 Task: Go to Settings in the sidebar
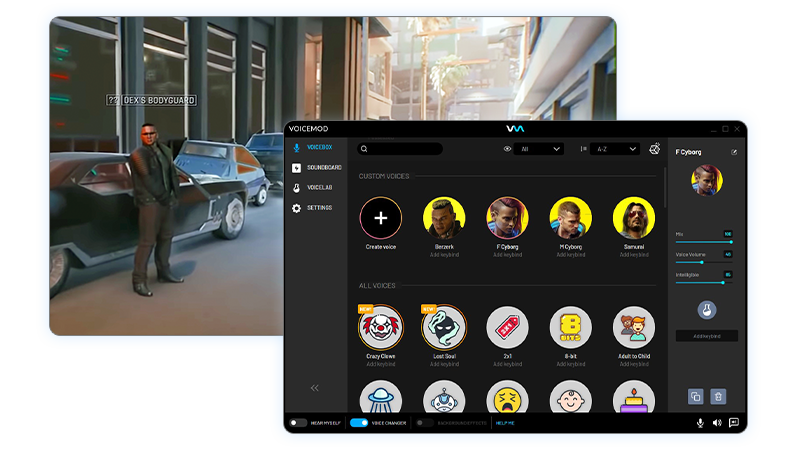click(x=319, y=208)
